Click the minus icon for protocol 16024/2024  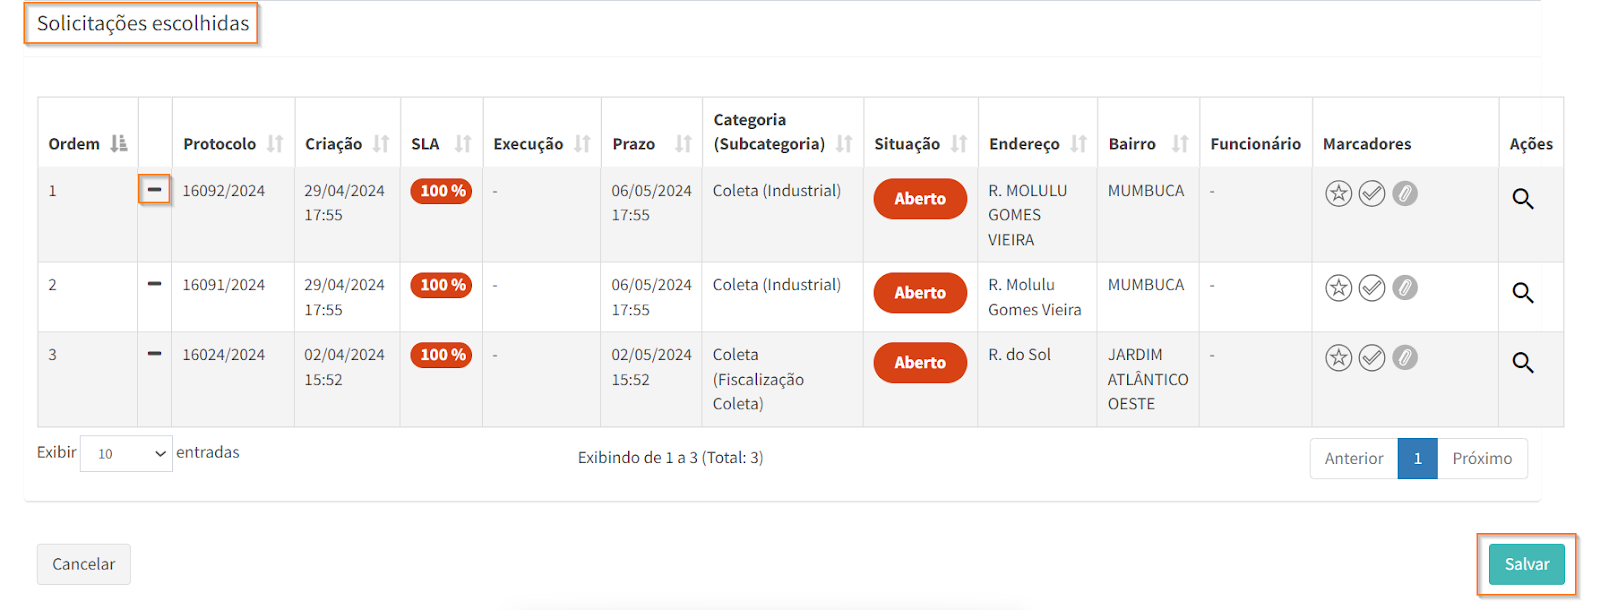coord(154,354)
